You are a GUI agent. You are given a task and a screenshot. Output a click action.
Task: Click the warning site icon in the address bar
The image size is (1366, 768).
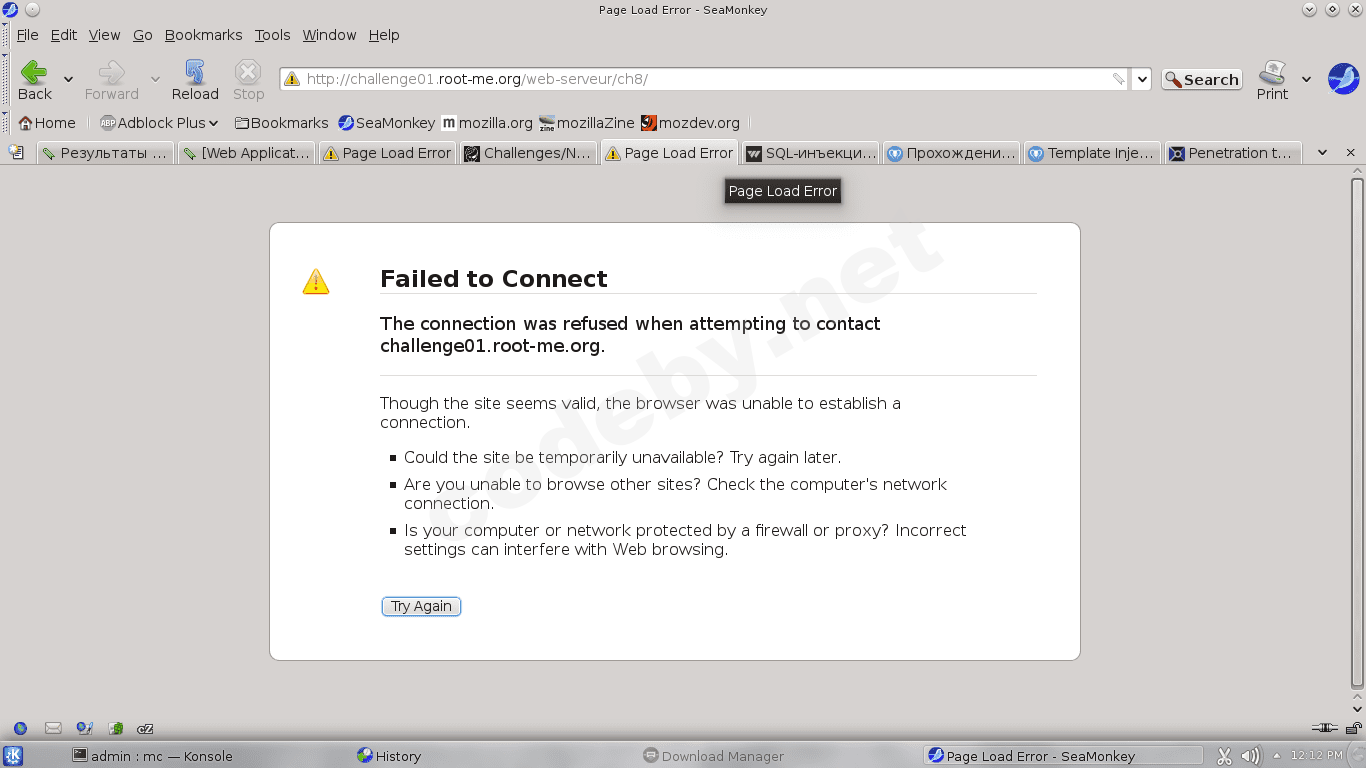[x=292, y=79]
